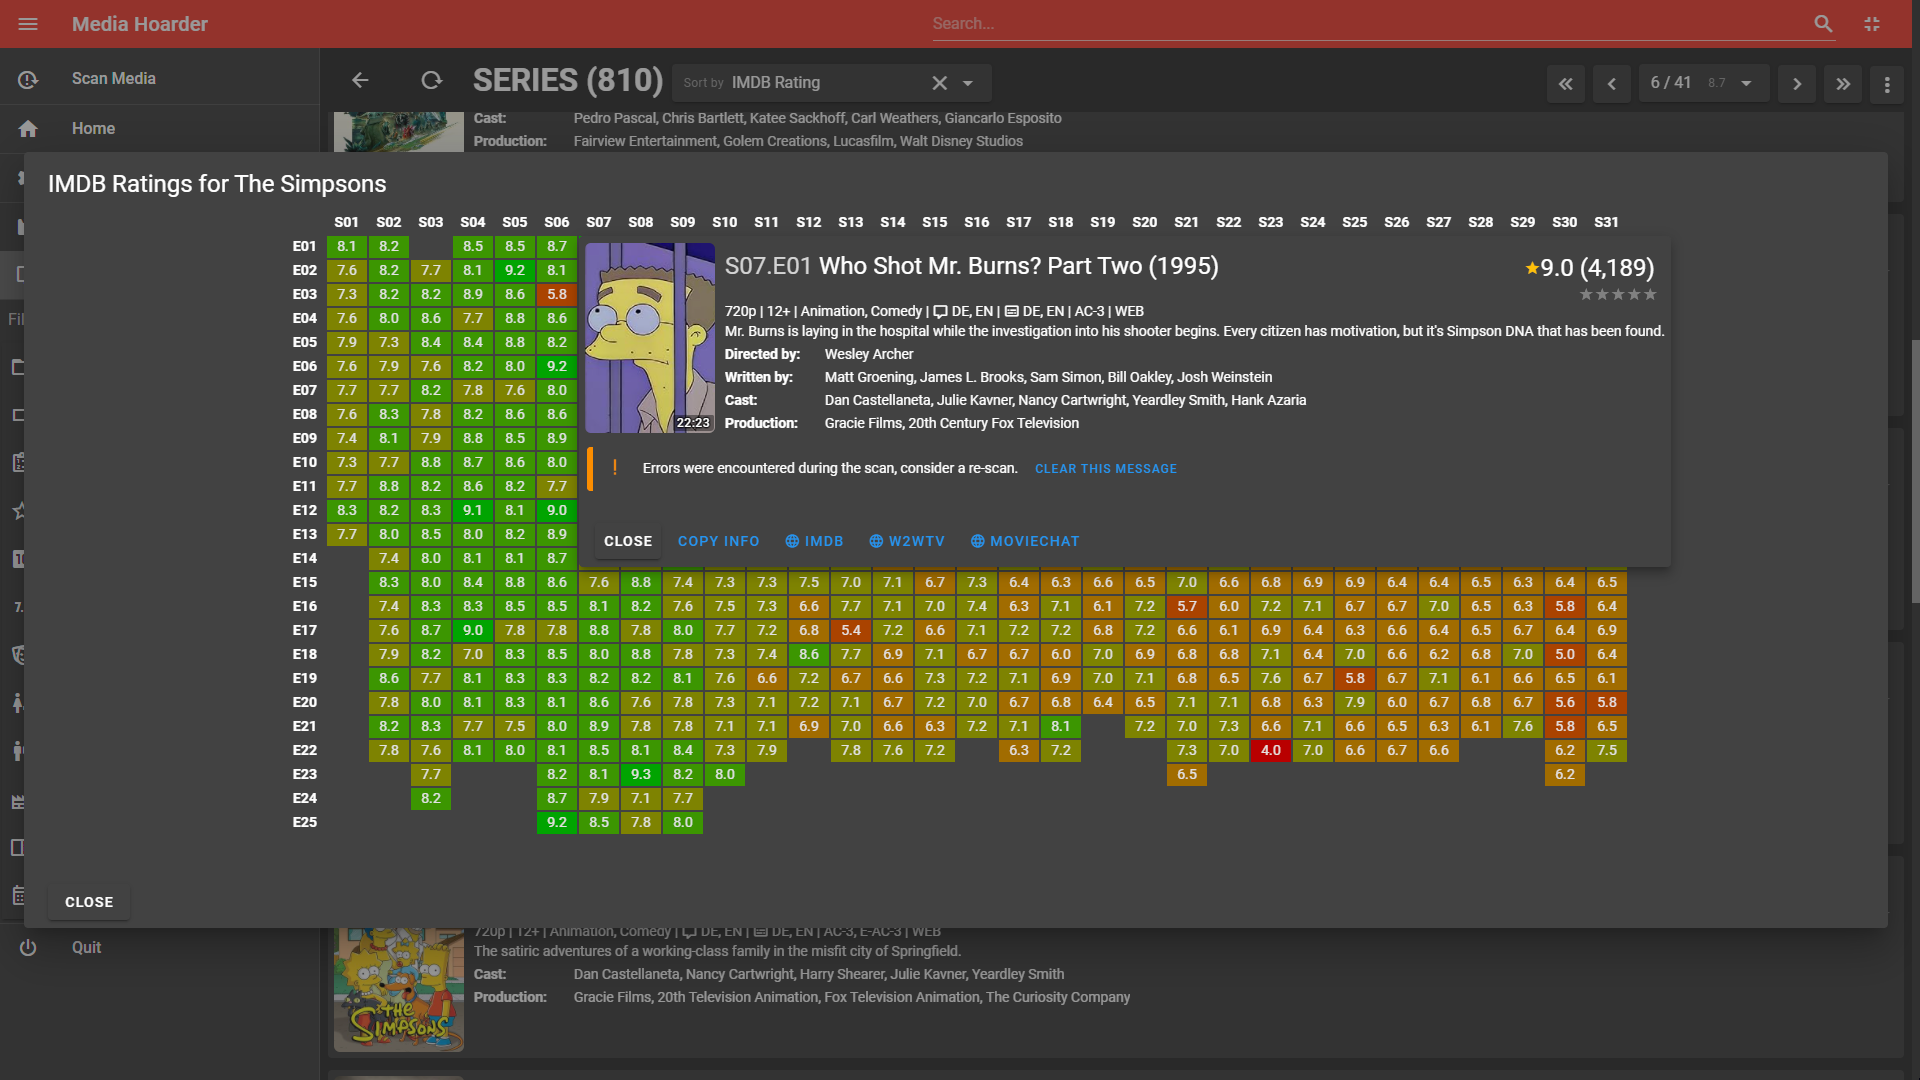The height and width of the screenshot is (1080, 1920).
Task: Select S30 E18 rating cell 5.0
Action: coord(1565,654)
